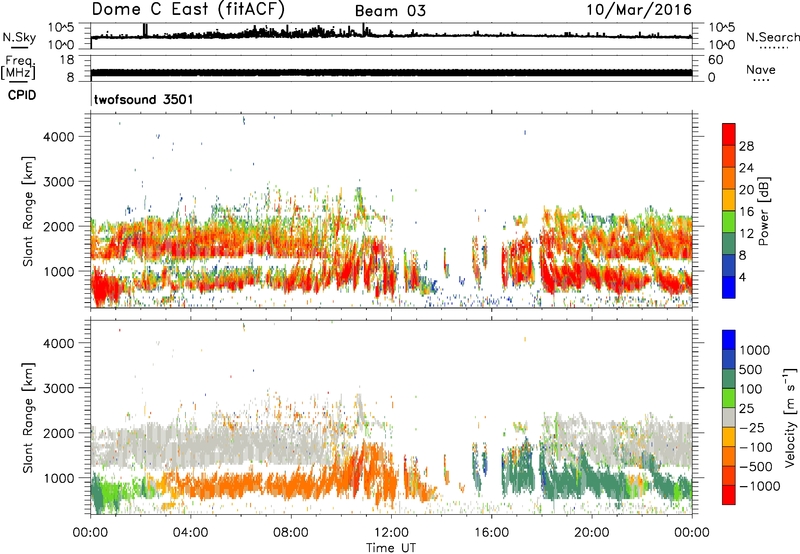Image resolution: width=800 pixels, height=554 pixels.
Task: Click the dark green segment of the velocity colorbar
Action: pyautogui.click(x=729, y=379)
